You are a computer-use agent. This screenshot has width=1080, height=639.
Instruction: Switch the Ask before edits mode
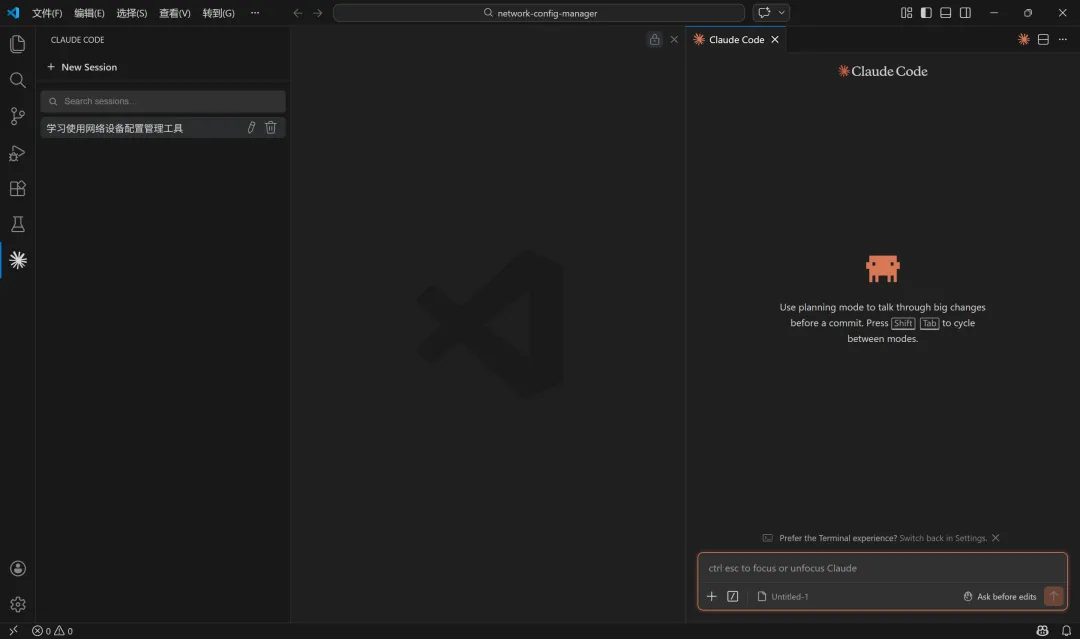[x=999, y=596]
